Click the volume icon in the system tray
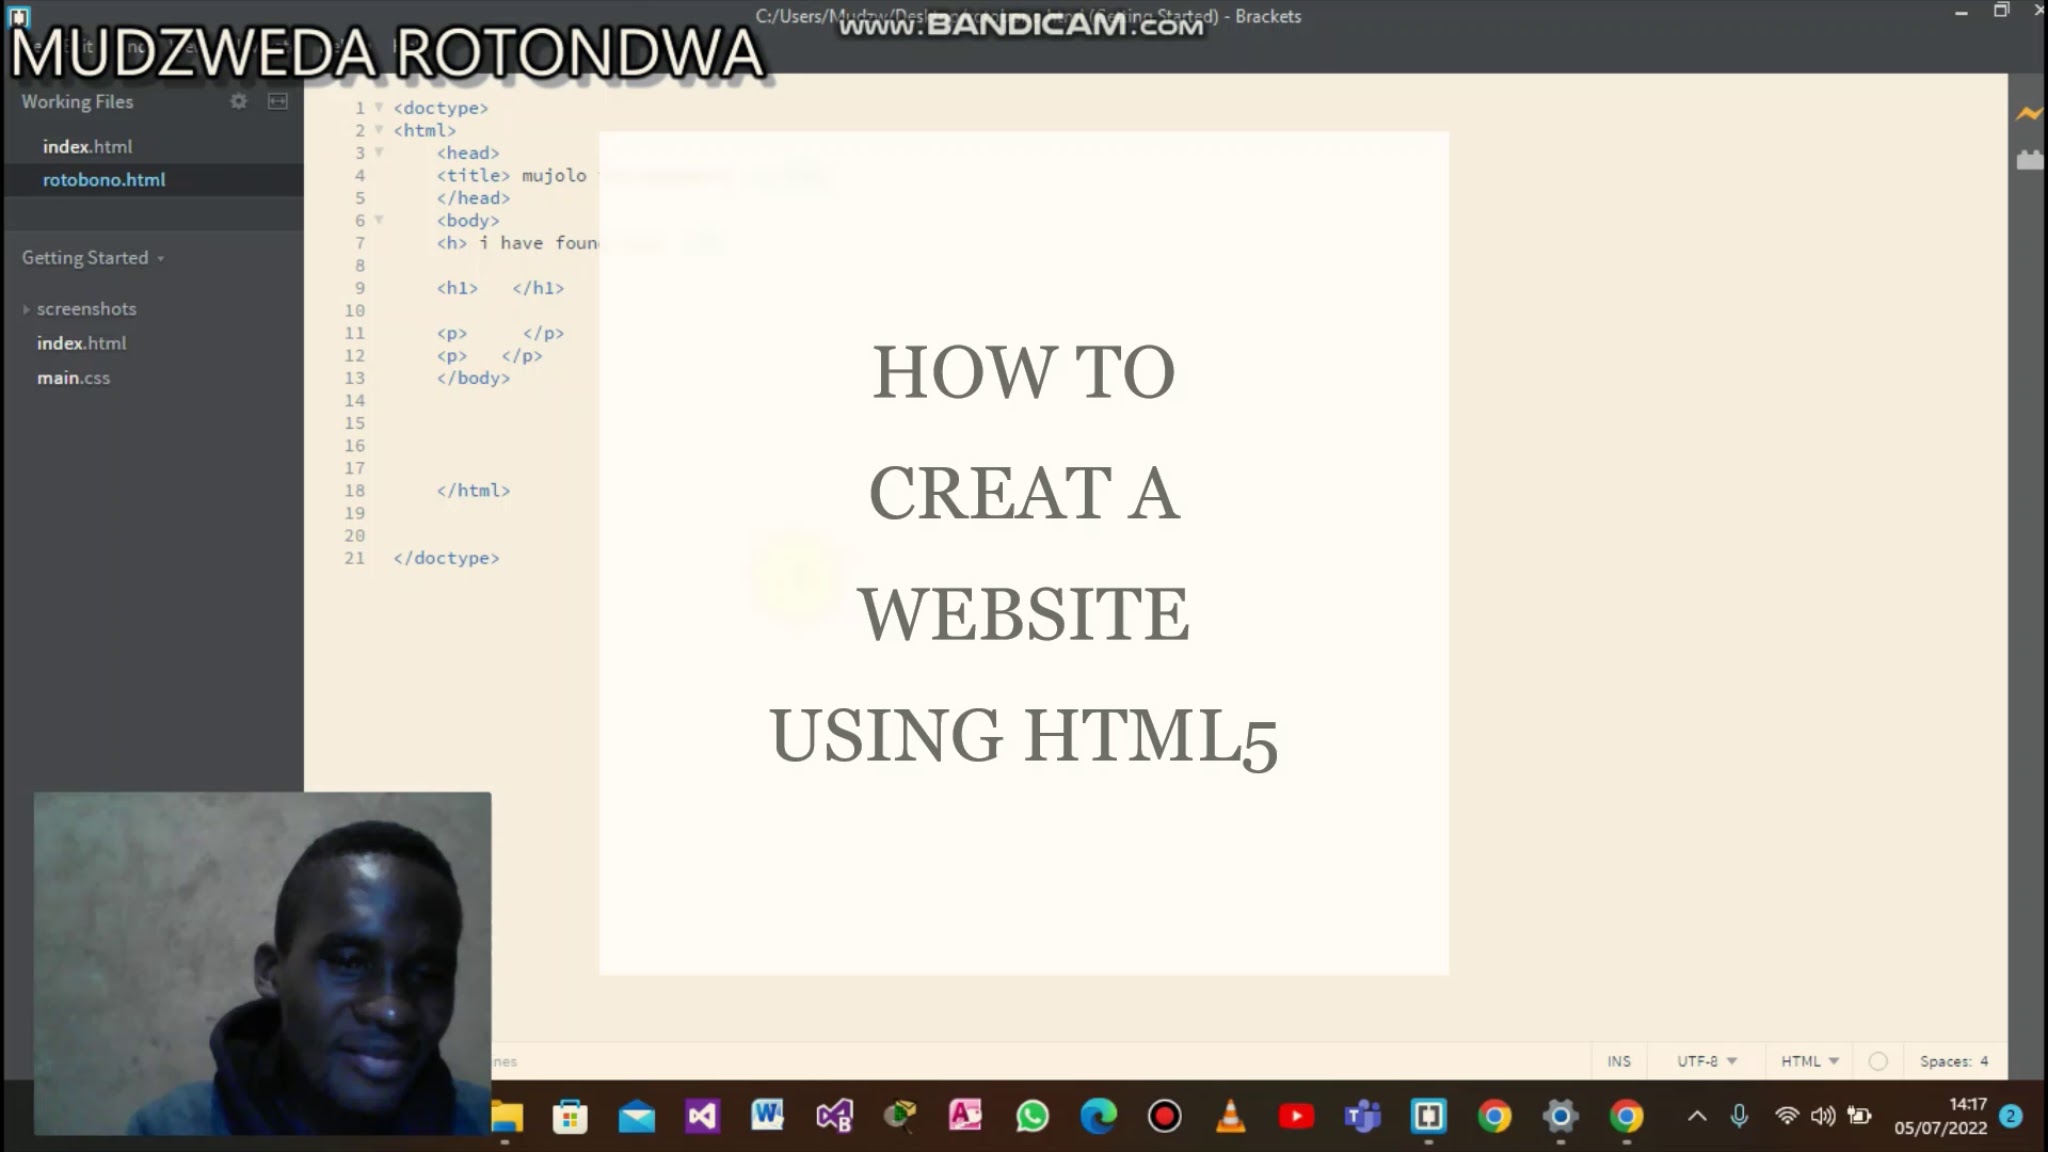This screenshot has height=1152, width=2048. point(1822,1116)
